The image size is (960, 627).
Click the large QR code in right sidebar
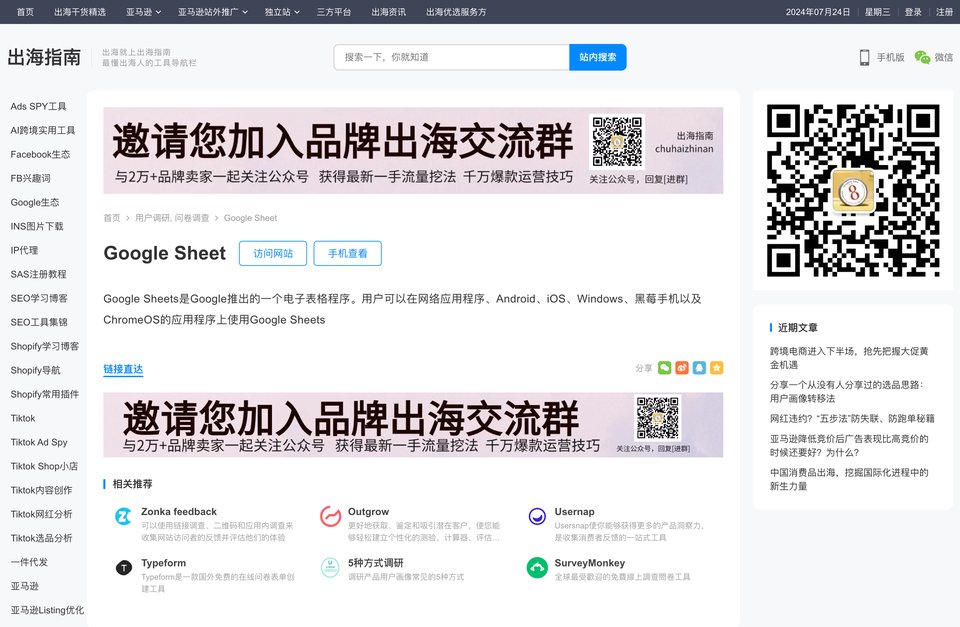click(x=853, y=190)
